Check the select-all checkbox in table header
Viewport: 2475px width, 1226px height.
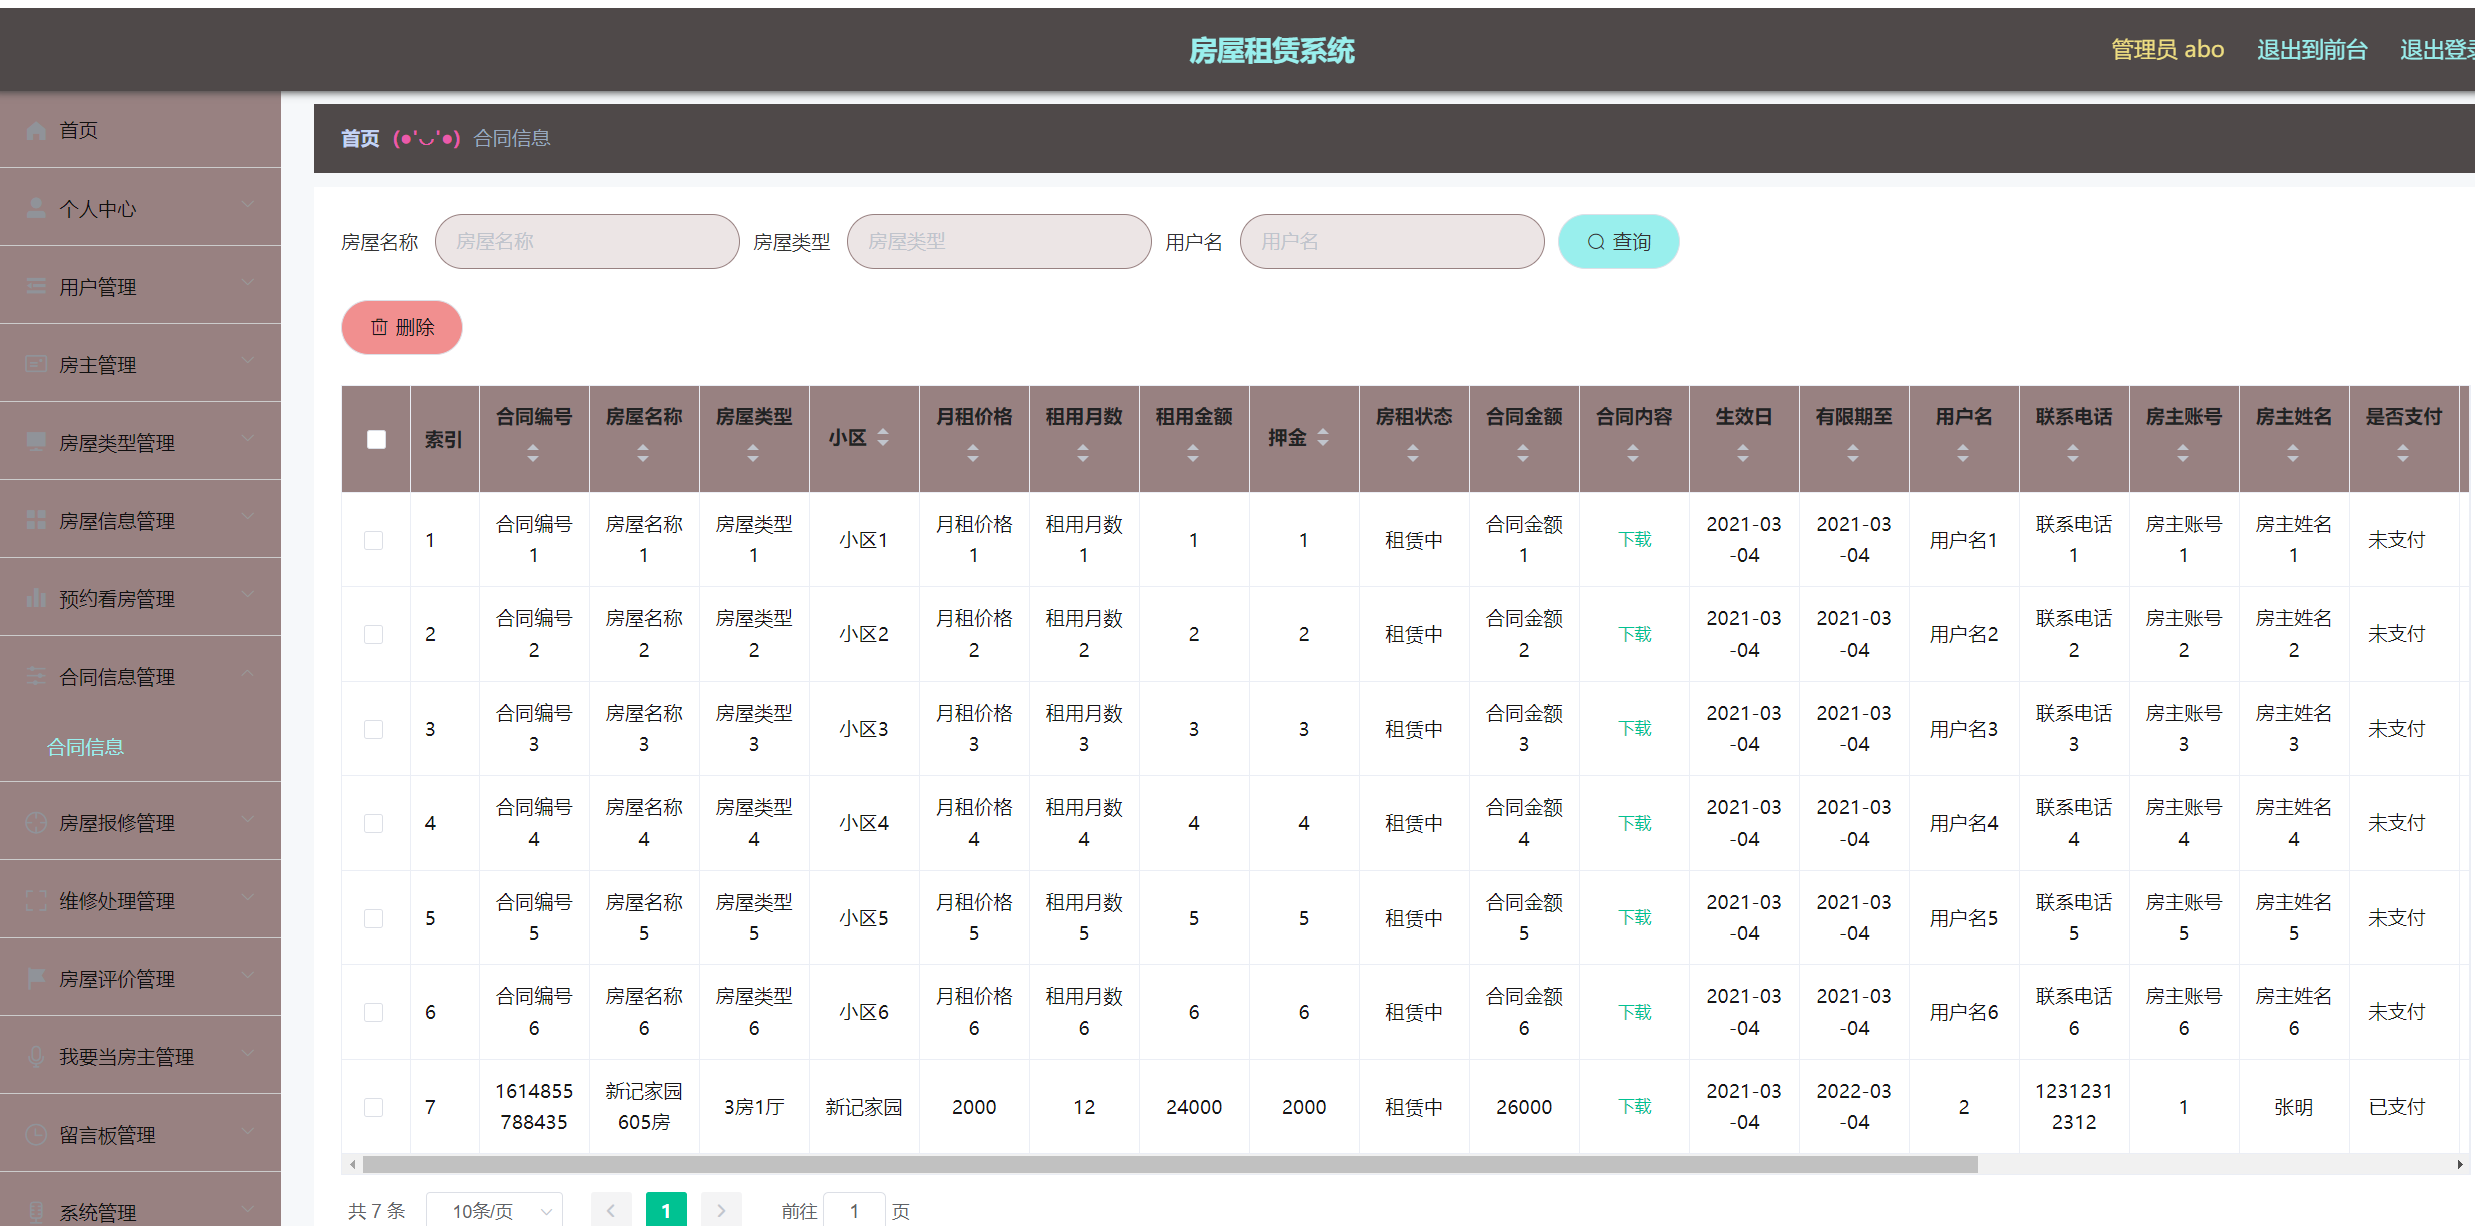click(375, 438)
